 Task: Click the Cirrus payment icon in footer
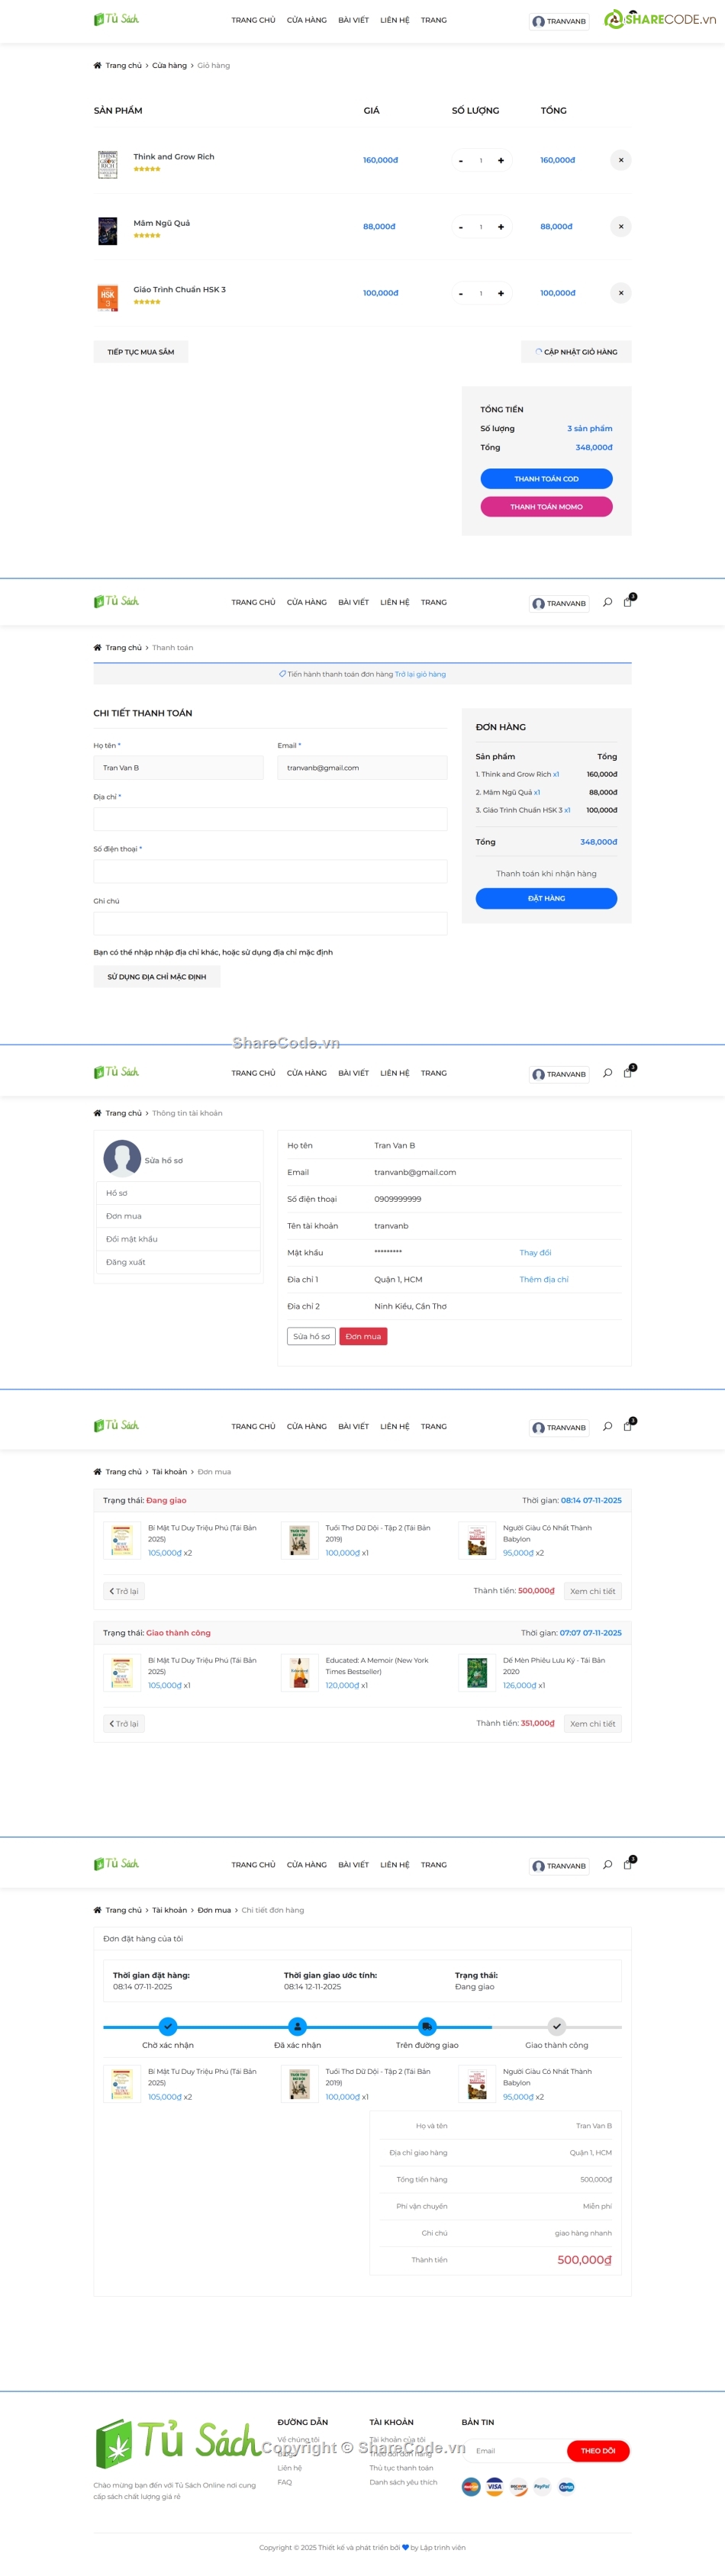(x=566, y=2486)
